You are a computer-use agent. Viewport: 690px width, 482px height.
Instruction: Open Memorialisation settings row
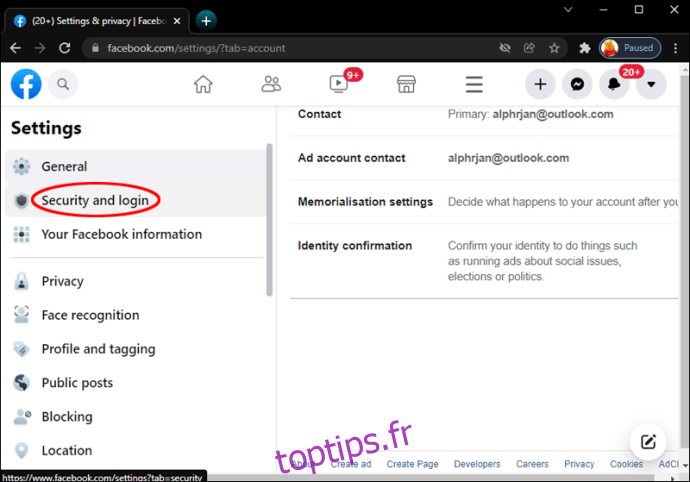pos(484,202)
